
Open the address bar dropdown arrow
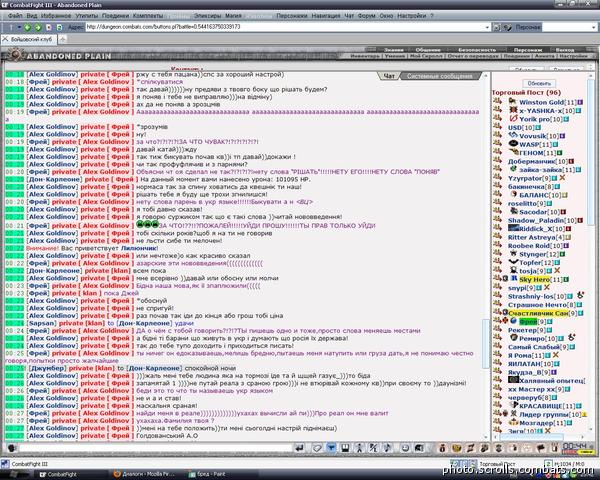click(x=487, y=27)
